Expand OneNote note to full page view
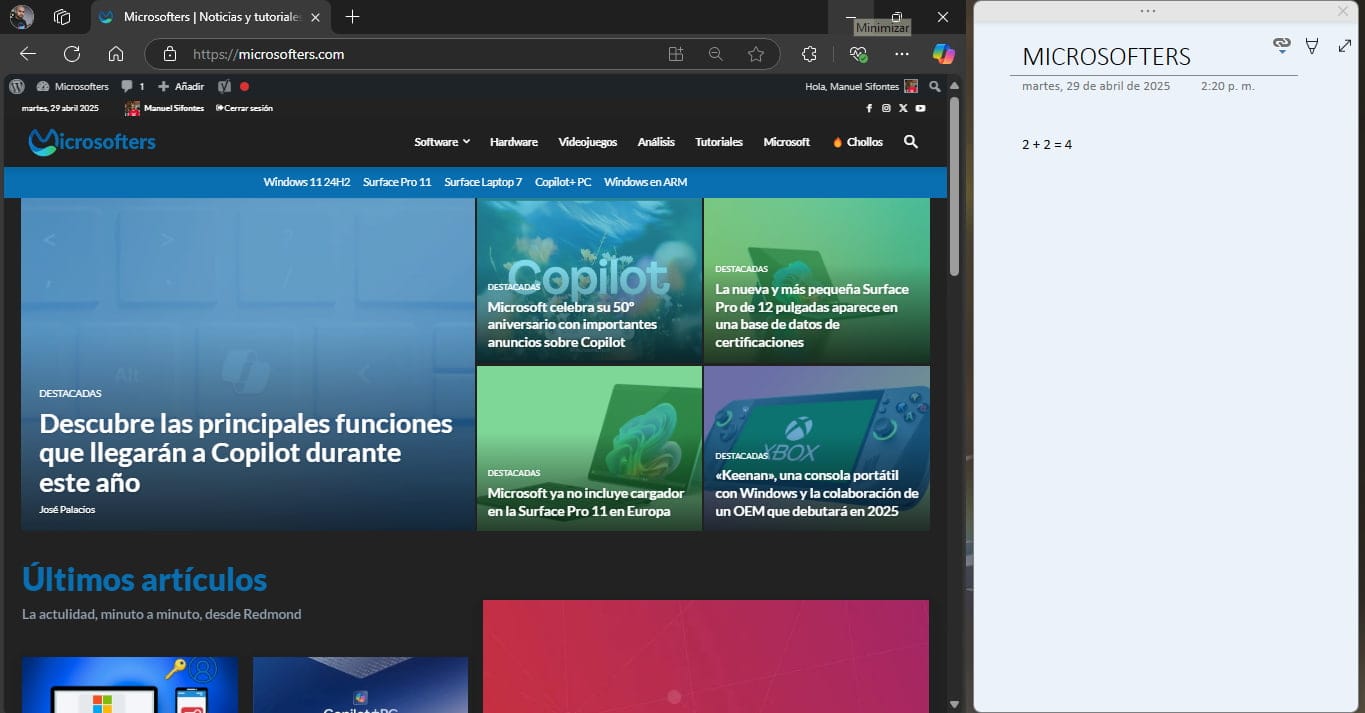This screenshot has width=1365, height=713. (1344, 46)
